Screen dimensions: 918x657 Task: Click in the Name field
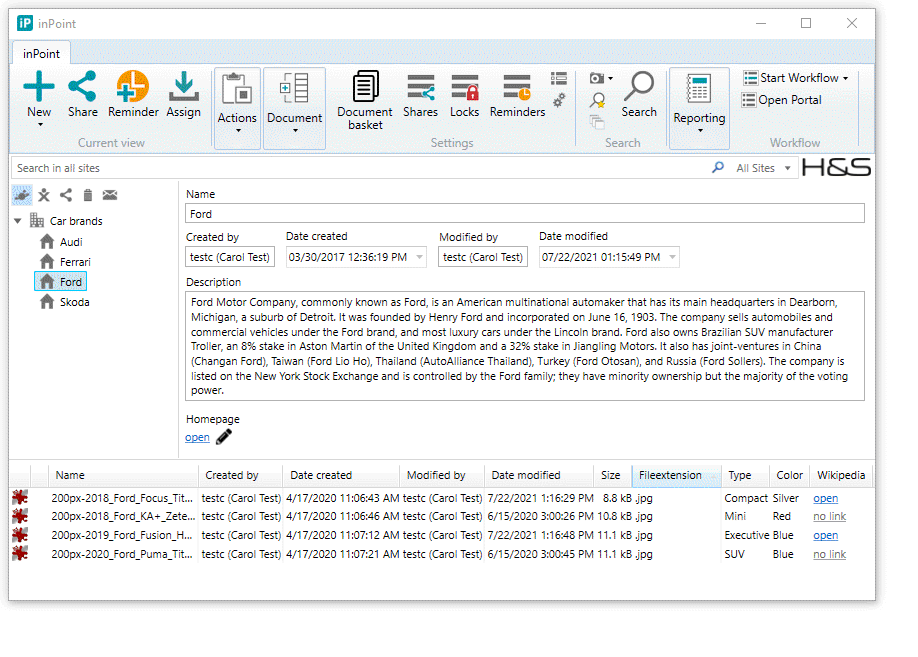[525, 213]
